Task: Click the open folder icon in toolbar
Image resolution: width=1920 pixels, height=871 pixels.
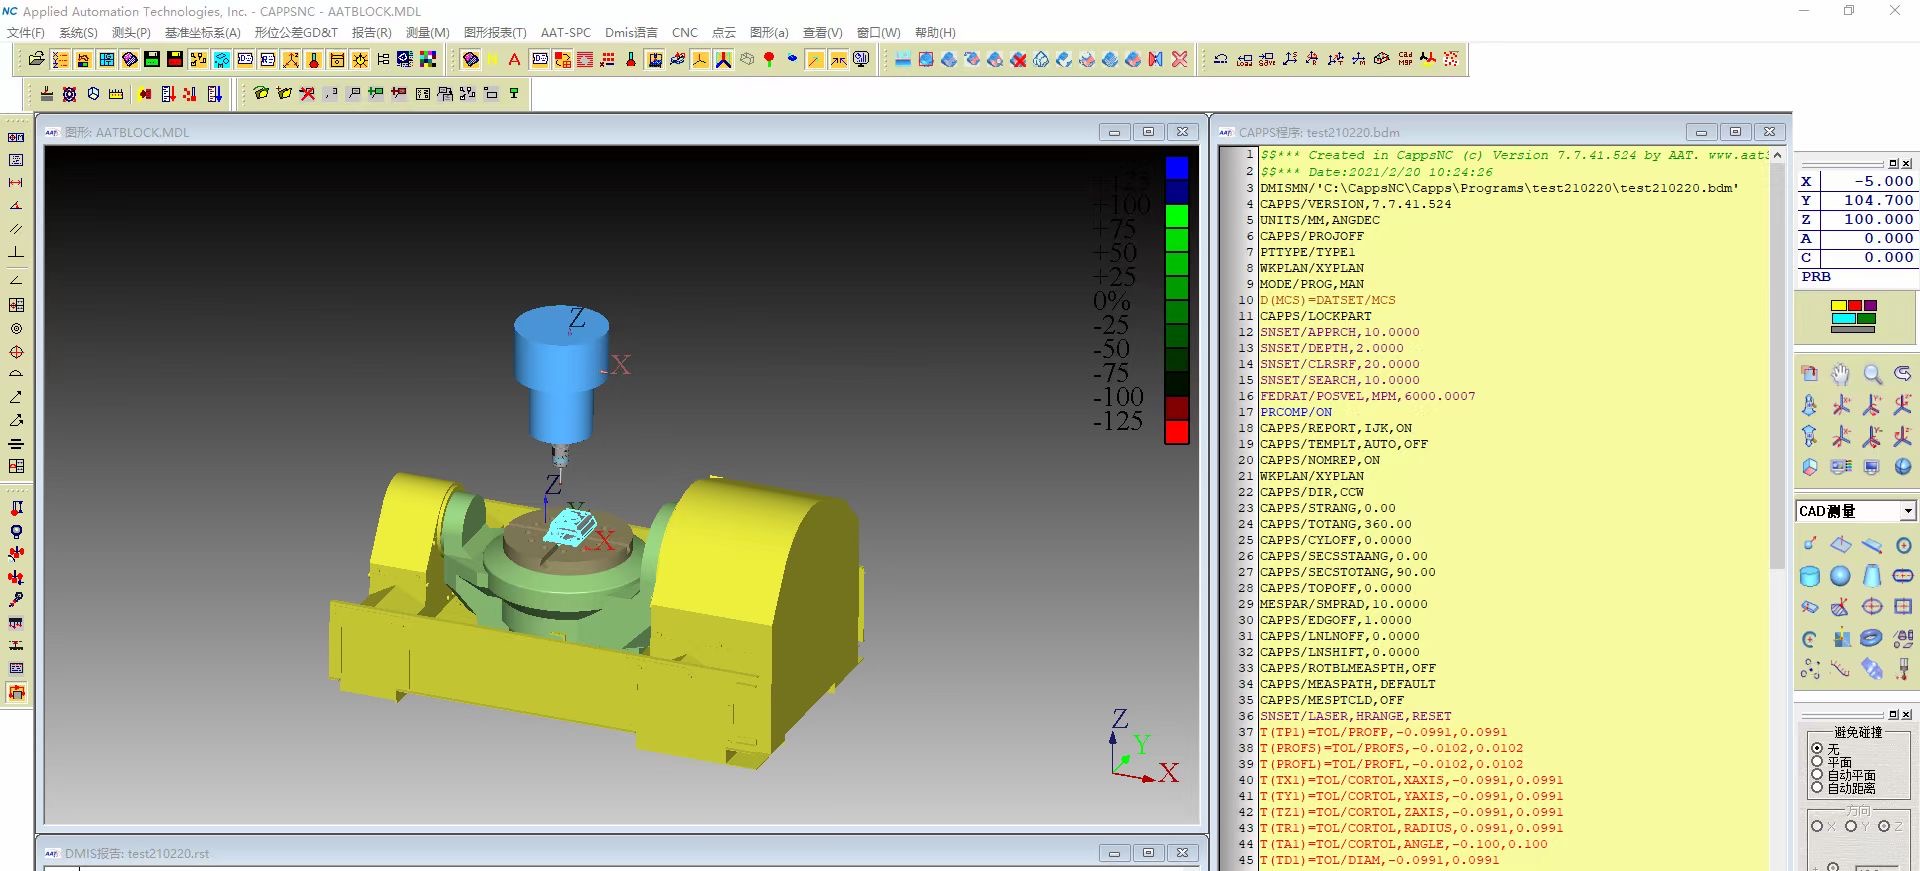Action: [x=37, y=60]
